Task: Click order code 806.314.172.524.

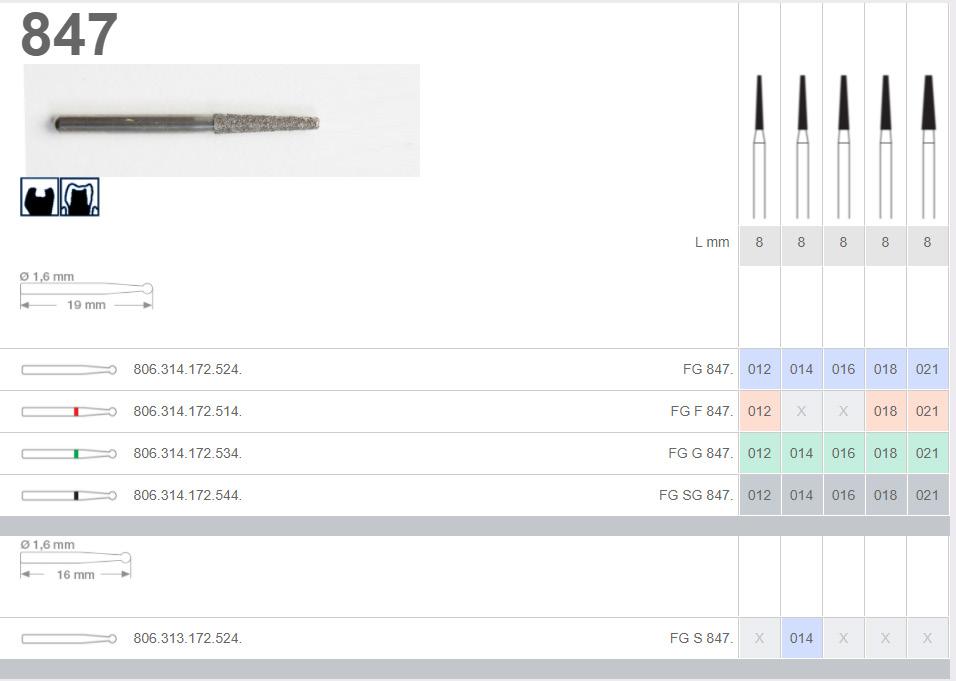Action: point(187,370)
